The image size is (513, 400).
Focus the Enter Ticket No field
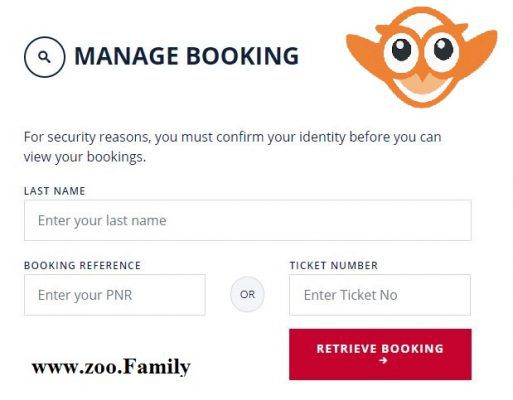point(380,295)
